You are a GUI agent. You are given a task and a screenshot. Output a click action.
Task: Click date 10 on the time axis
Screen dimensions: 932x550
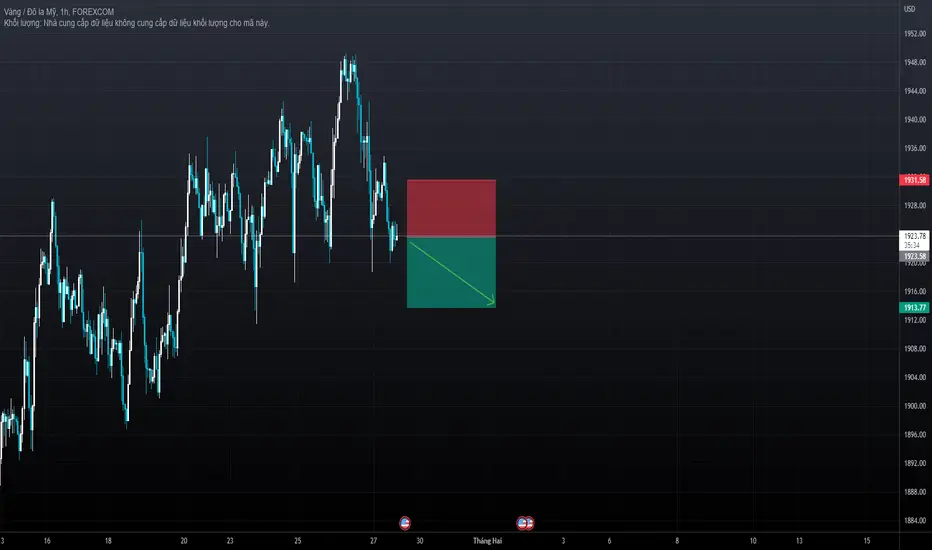tap(752, 540)
